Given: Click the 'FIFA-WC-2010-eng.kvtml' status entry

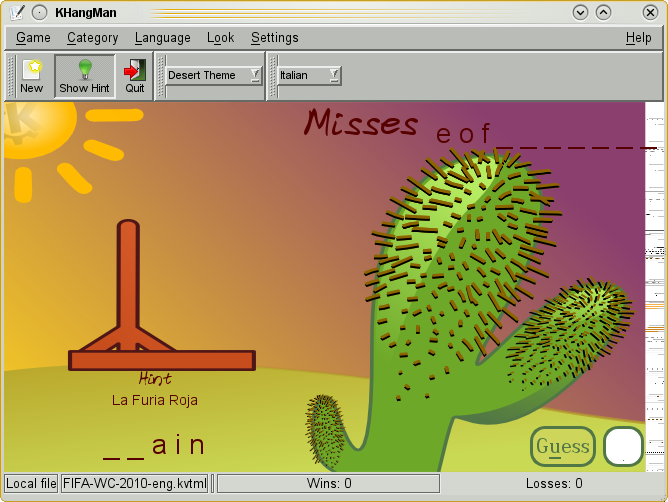Looking at the screenshot, I should click(x=135, y=484).
